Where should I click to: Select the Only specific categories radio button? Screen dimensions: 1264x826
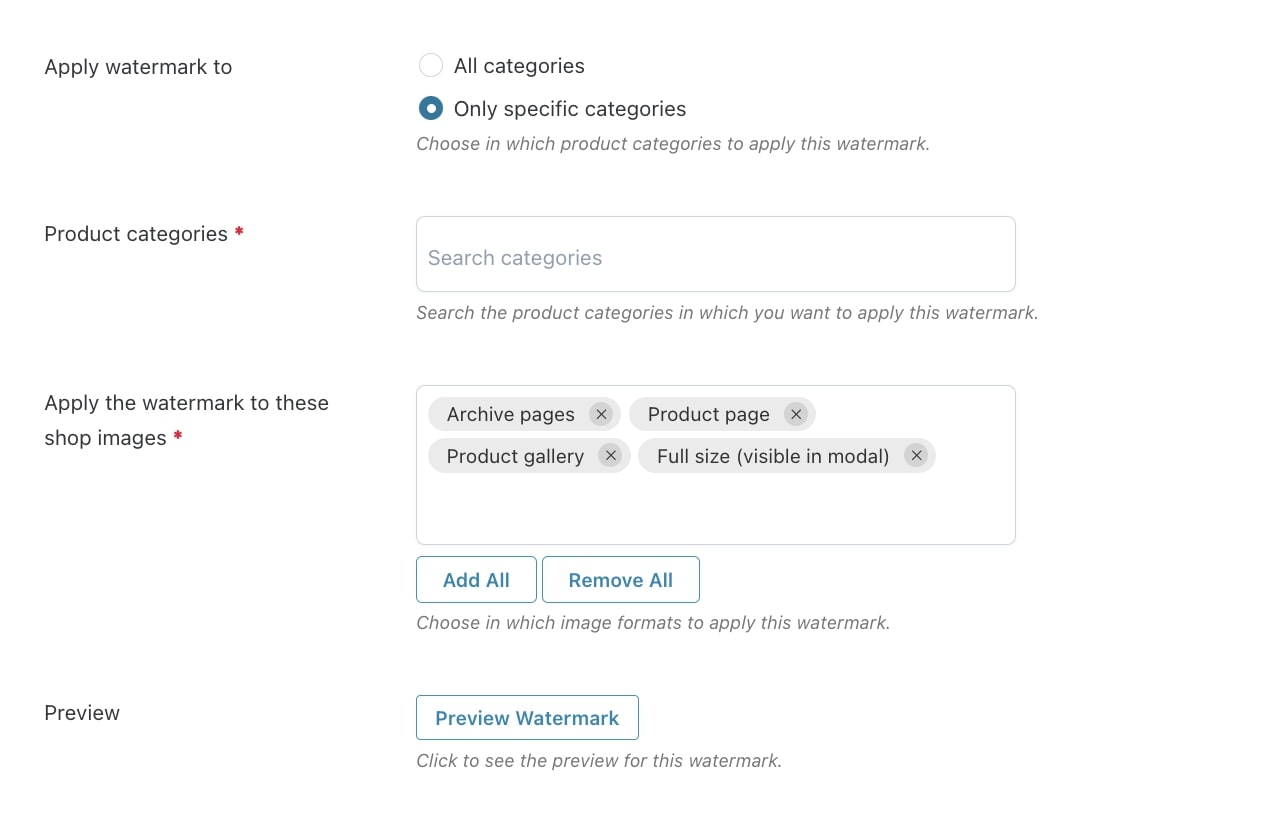tap(431, 108)
